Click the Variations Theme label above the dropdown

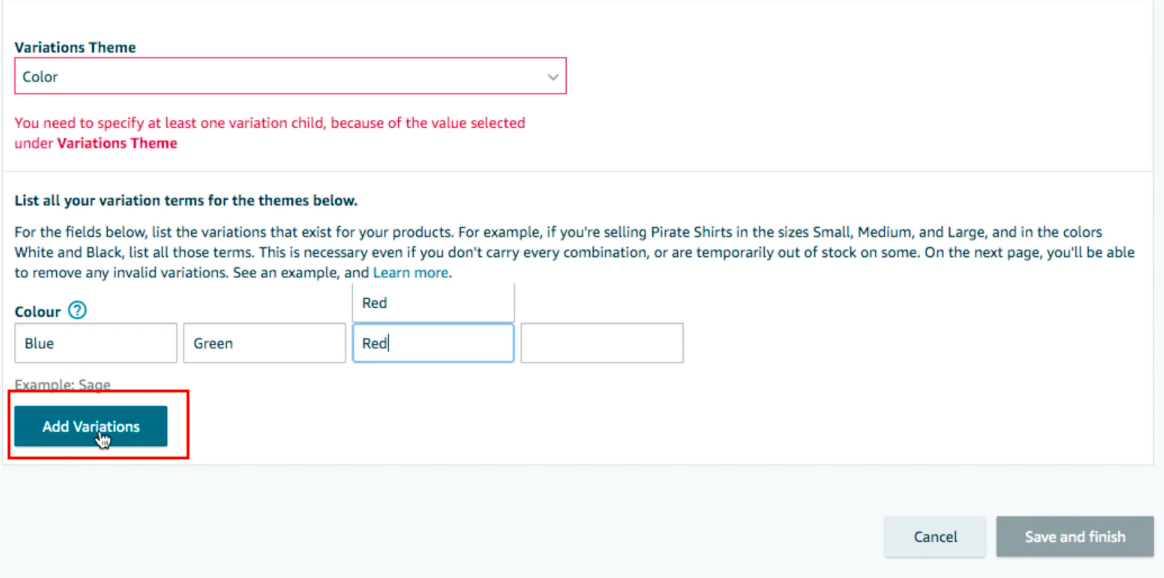tap(75, 47)
